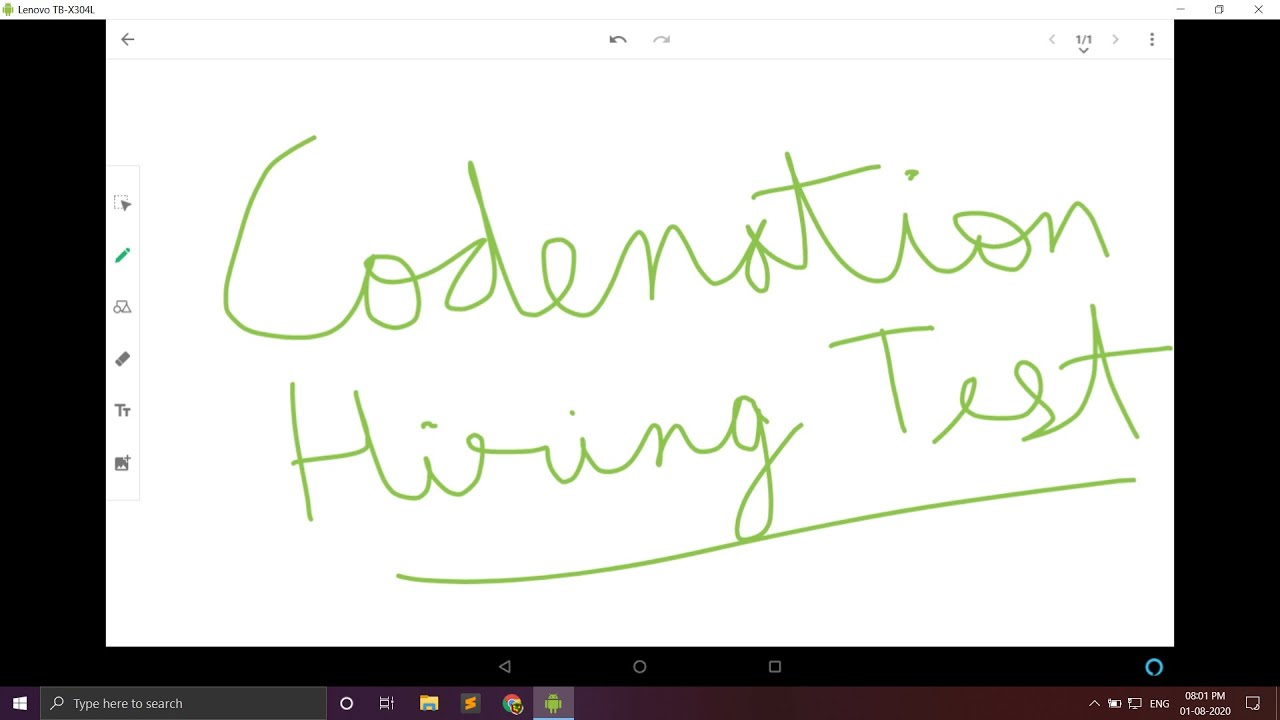Tap Android back navigation button
The width and height of the screenshot is (1280, 720).
pyautogui.click(x=505, y=667)
